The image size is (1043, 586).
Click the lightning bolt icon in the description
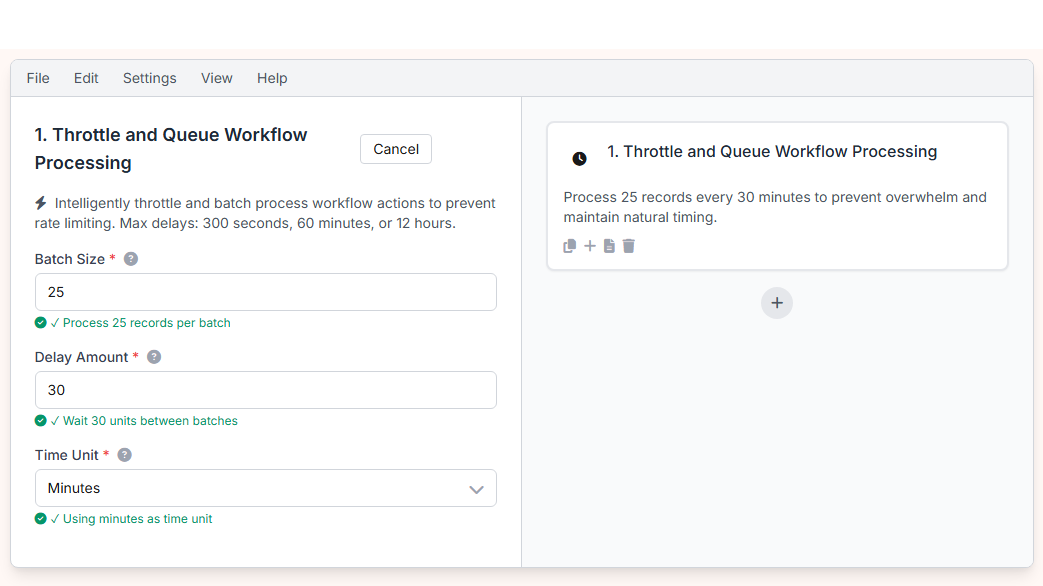tap(41, 202)
